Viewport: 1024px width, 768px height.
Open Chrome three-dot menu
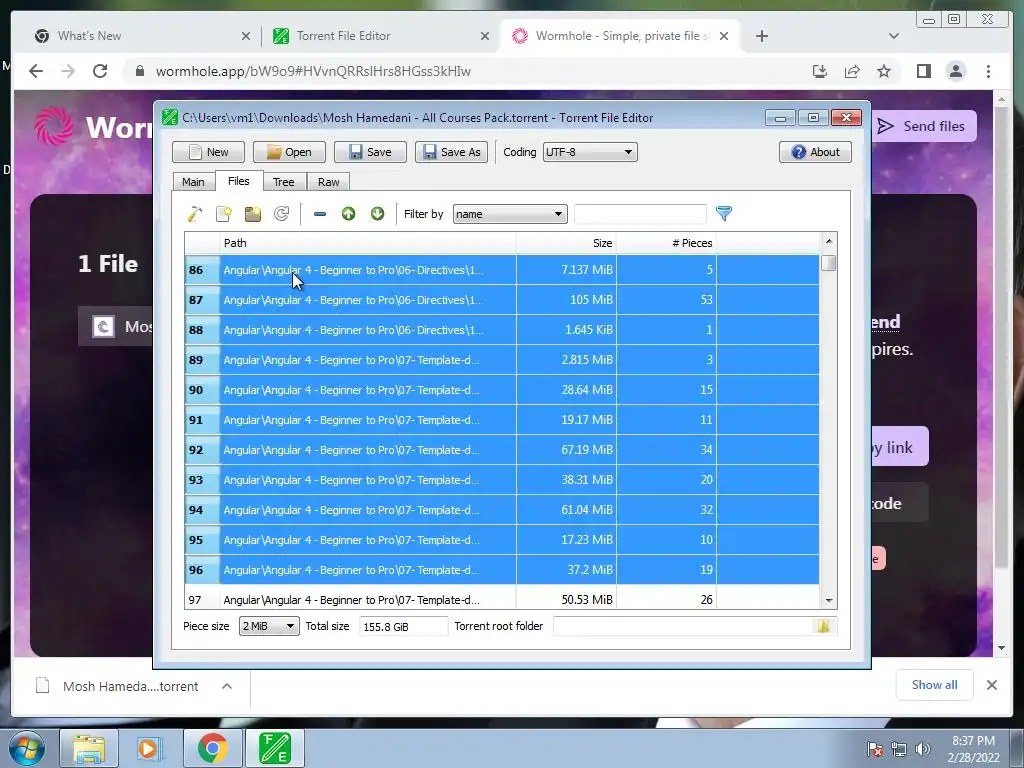click(988, 71)
